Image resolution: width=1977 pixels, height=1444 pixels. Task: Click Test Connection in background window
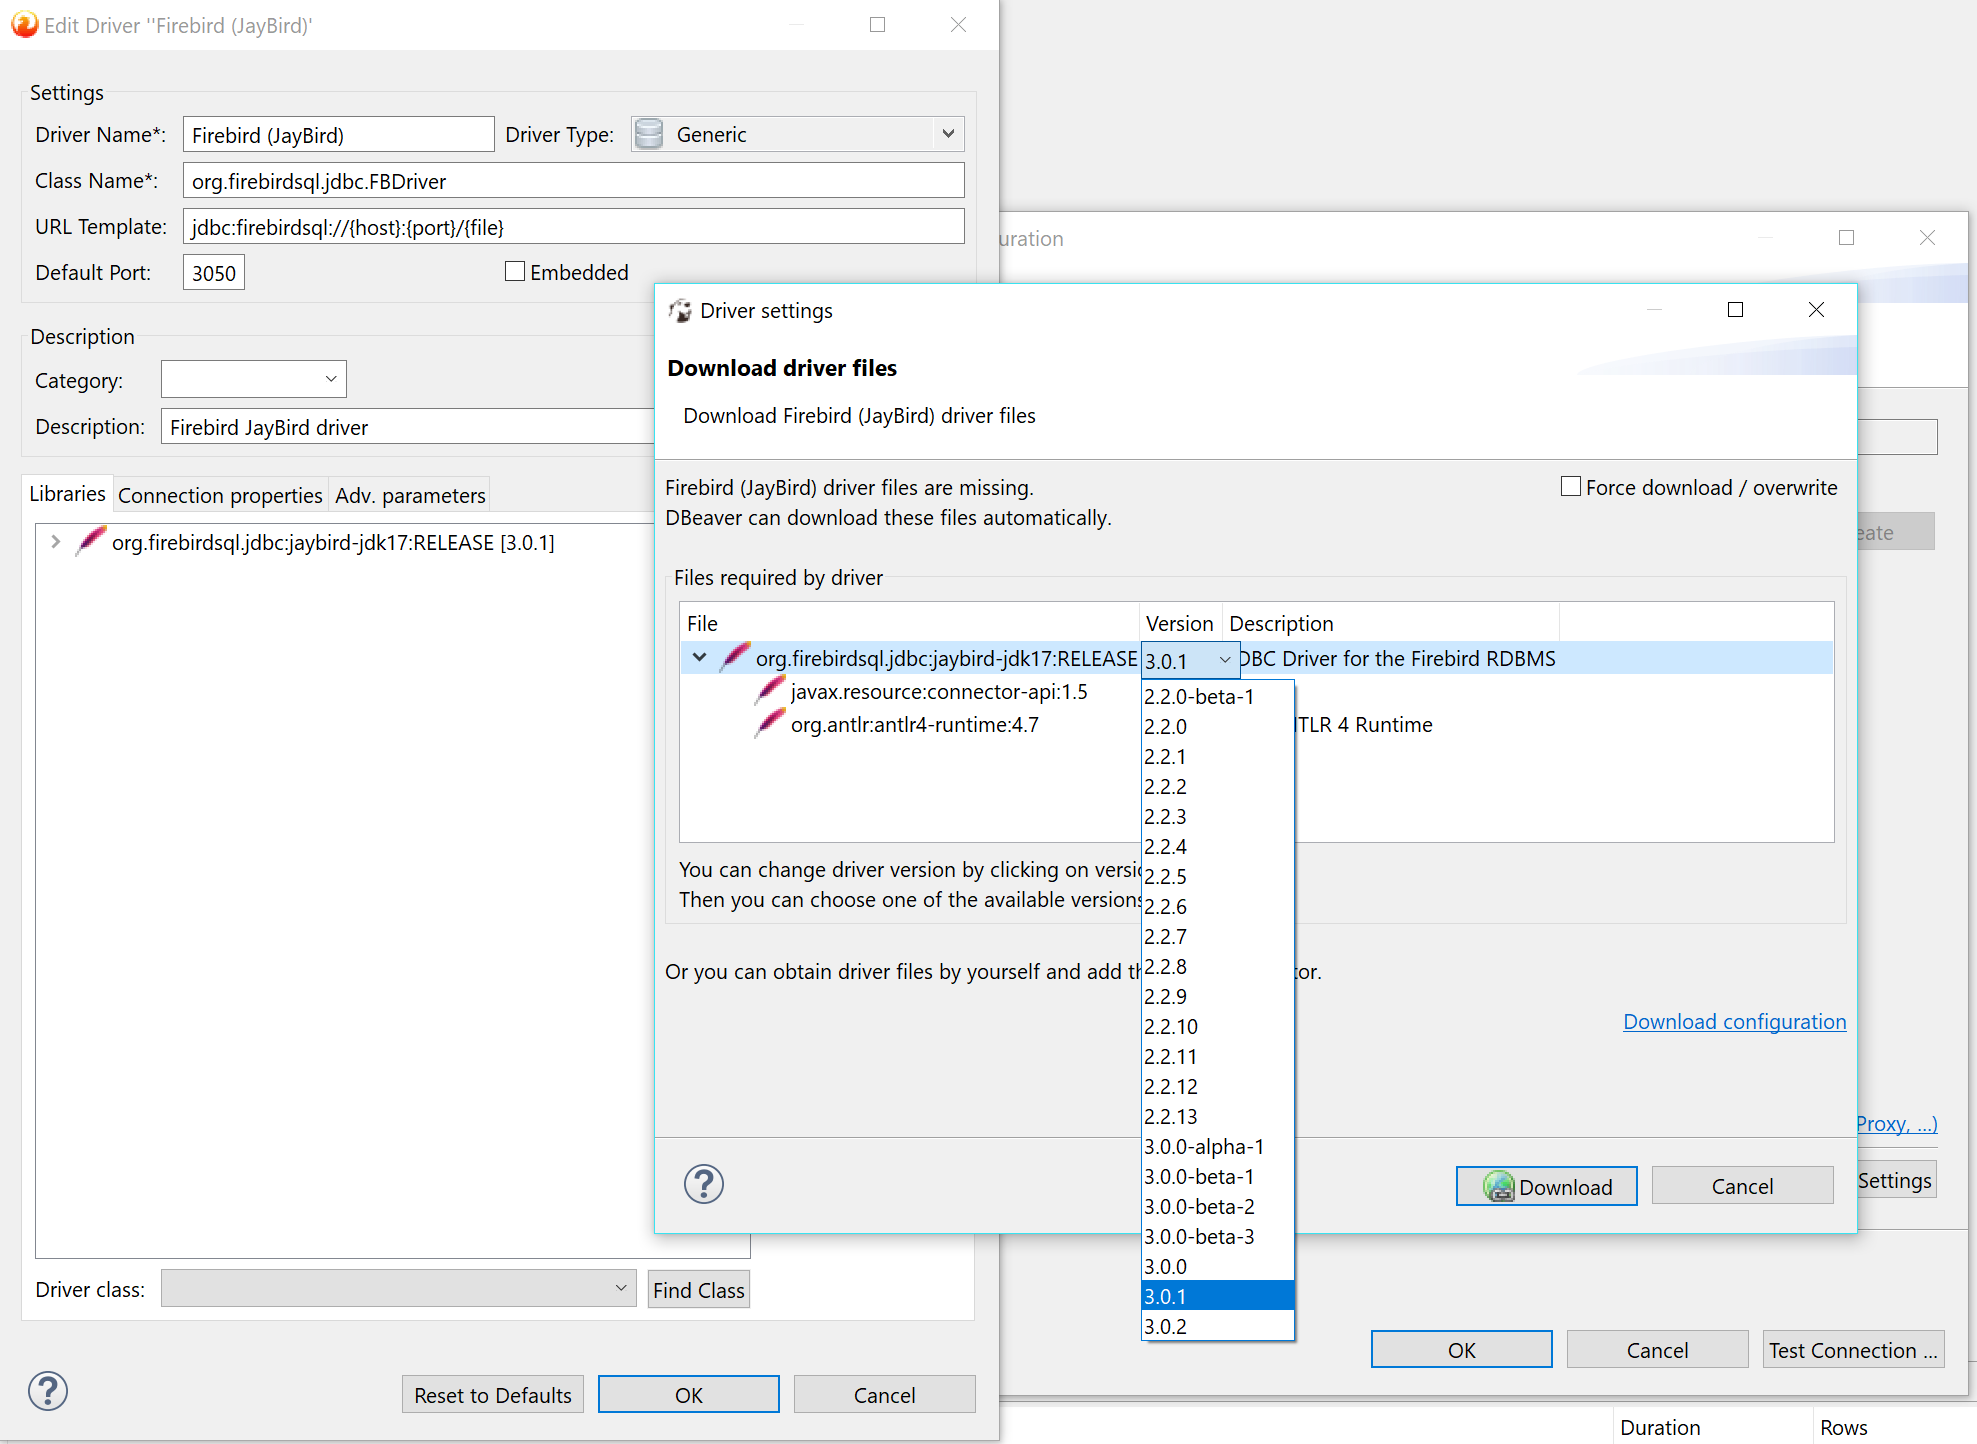pyautogui.click(x=1853, y=1350)
